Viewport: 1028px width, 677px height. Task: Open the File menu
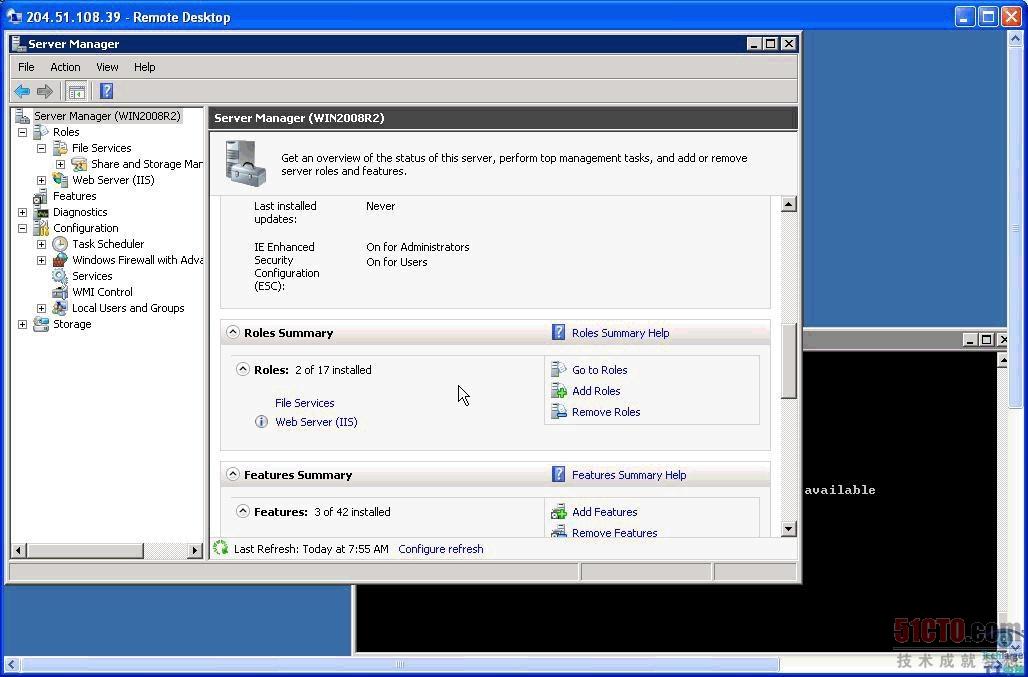[26, 67]
